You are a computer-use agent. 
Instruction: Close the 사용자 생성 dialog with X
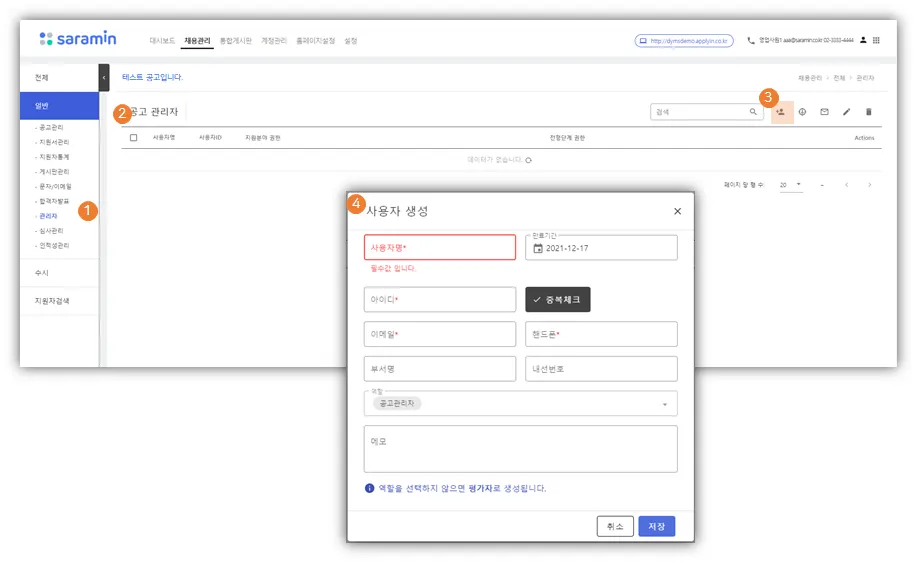(677, 211)
